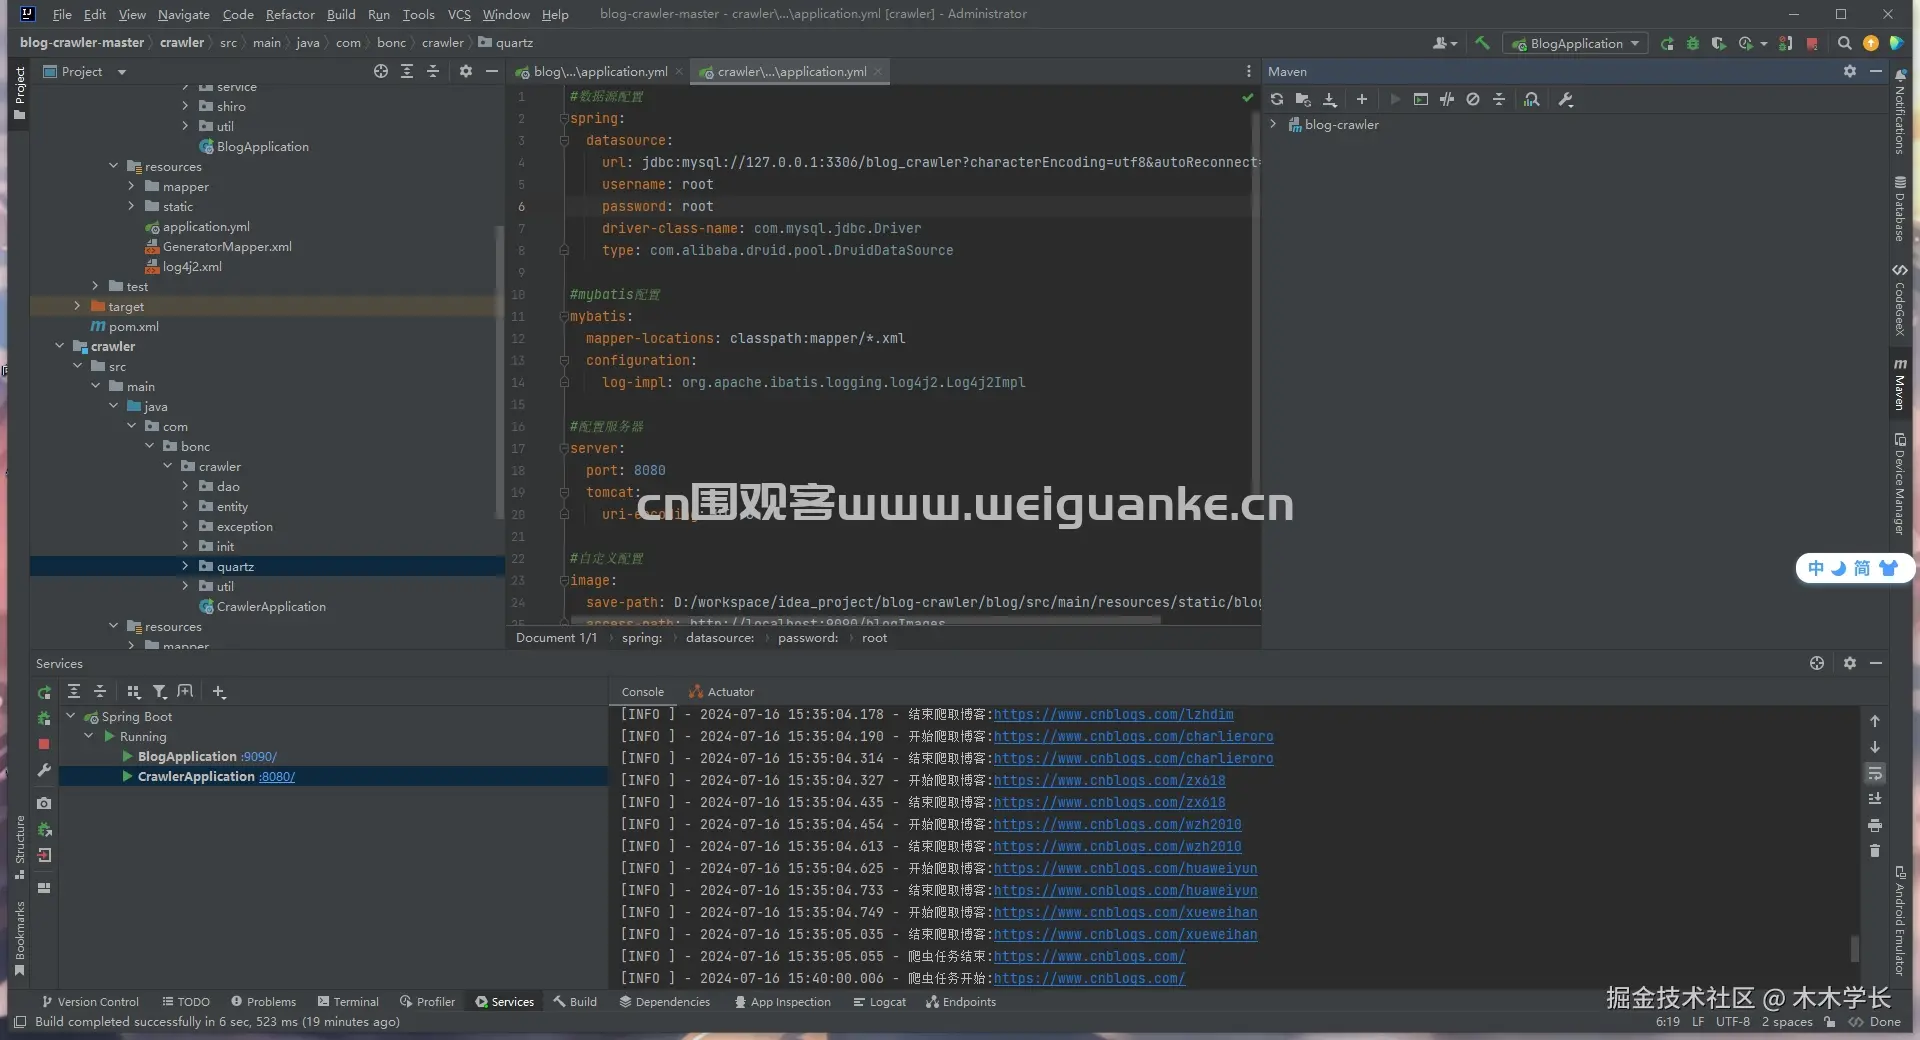The width and height of the screenshot is (1920, 1040).
Task: Open the Terminal tool window tab
Action: point(348,1001)
